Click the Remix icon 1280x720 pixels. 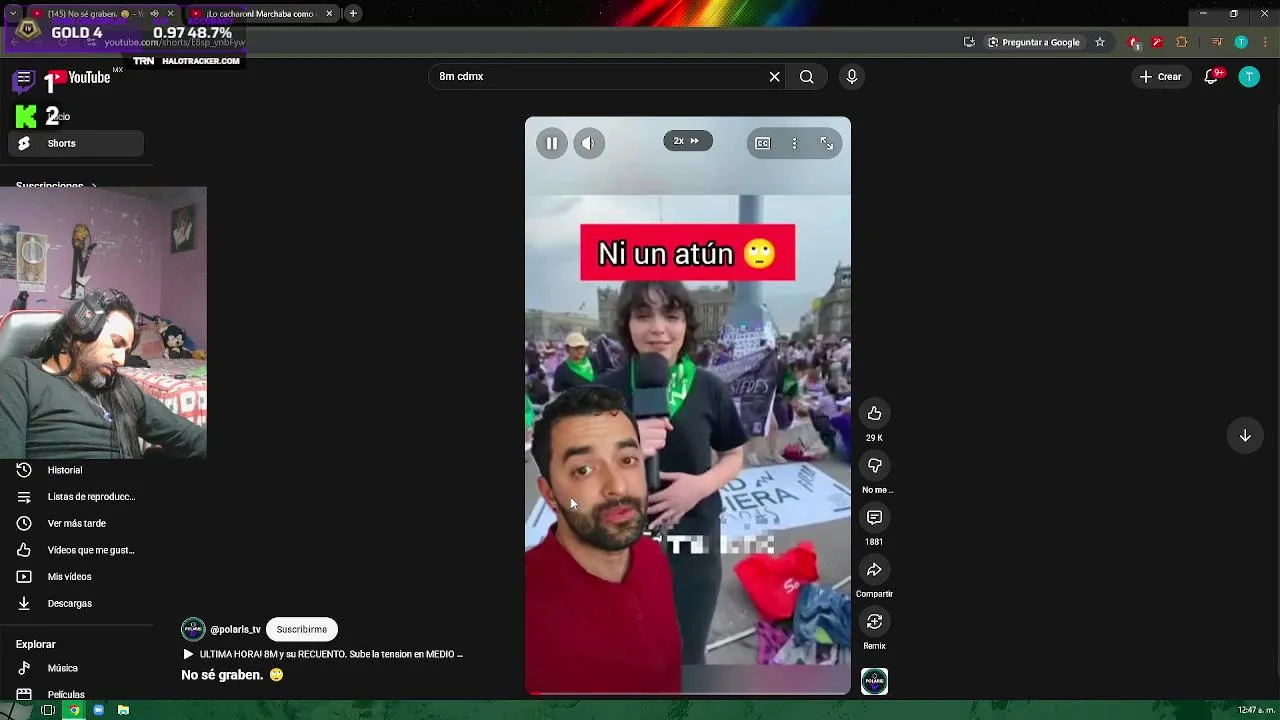(x=874, y=622)
